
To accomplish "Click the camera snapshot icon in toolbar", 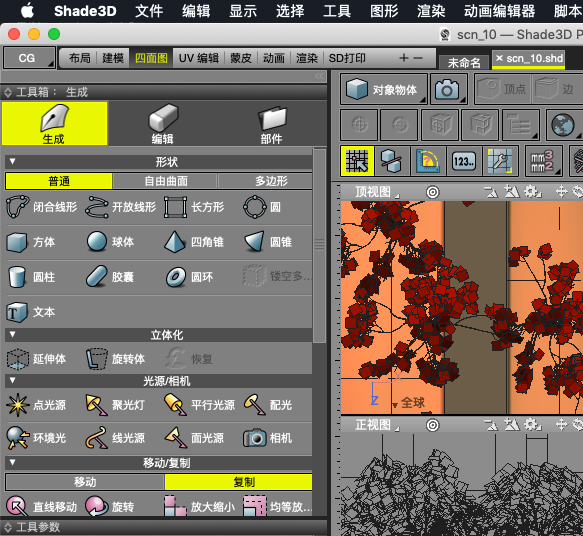I will [448, 89].
